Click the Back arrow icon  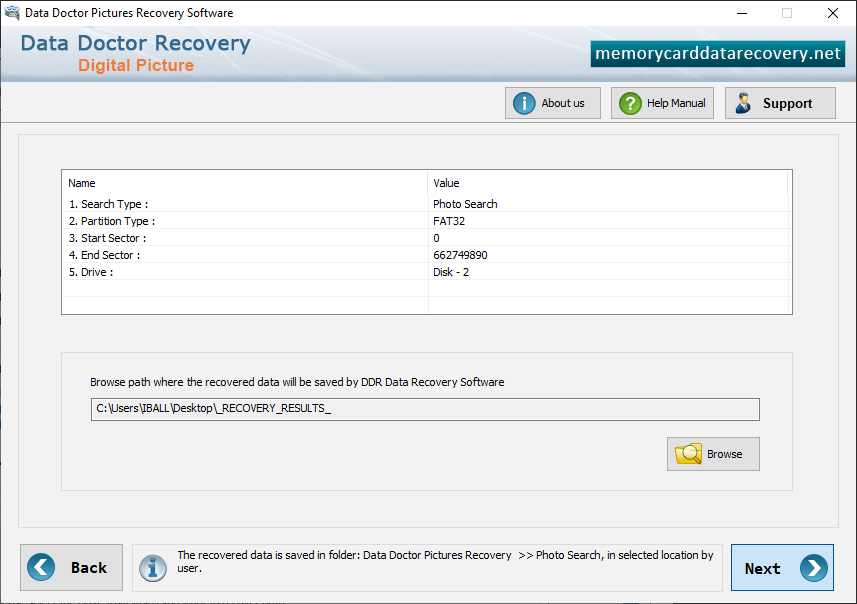pos(41,567)
